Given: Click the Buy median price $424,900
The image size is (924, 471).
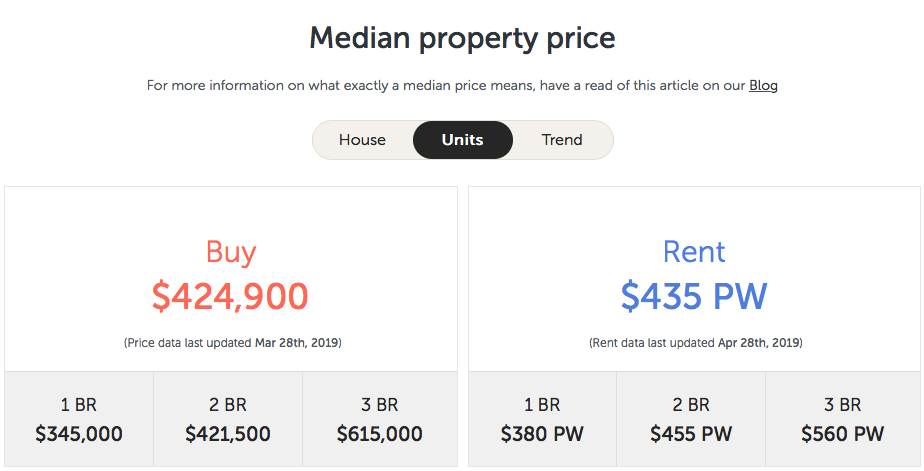Looking at the screenshot, I should click(230, 296).
